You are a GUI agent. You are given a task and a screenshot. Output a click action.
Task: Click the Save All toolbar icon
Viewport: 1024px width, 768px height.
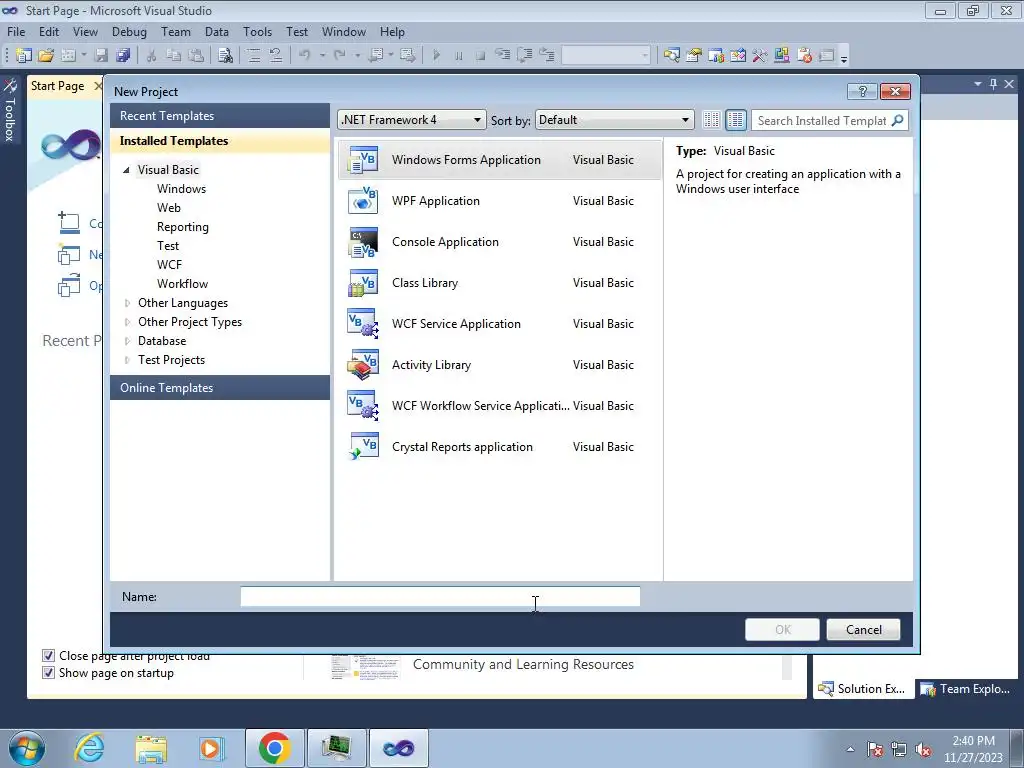(123, 56)
